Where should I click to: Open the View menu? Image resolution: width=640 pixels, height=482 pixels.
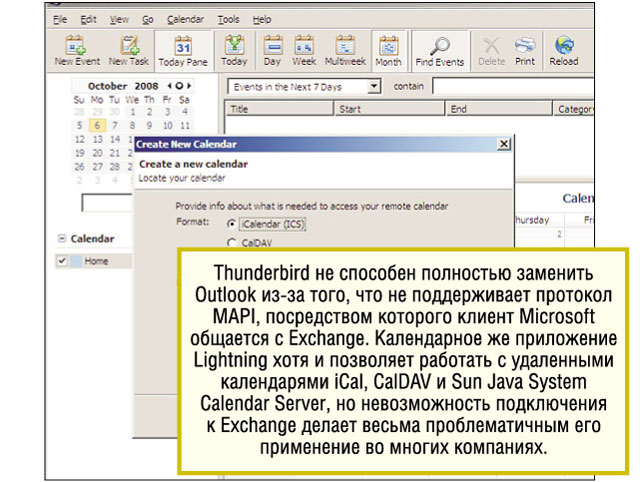point(119,19)
